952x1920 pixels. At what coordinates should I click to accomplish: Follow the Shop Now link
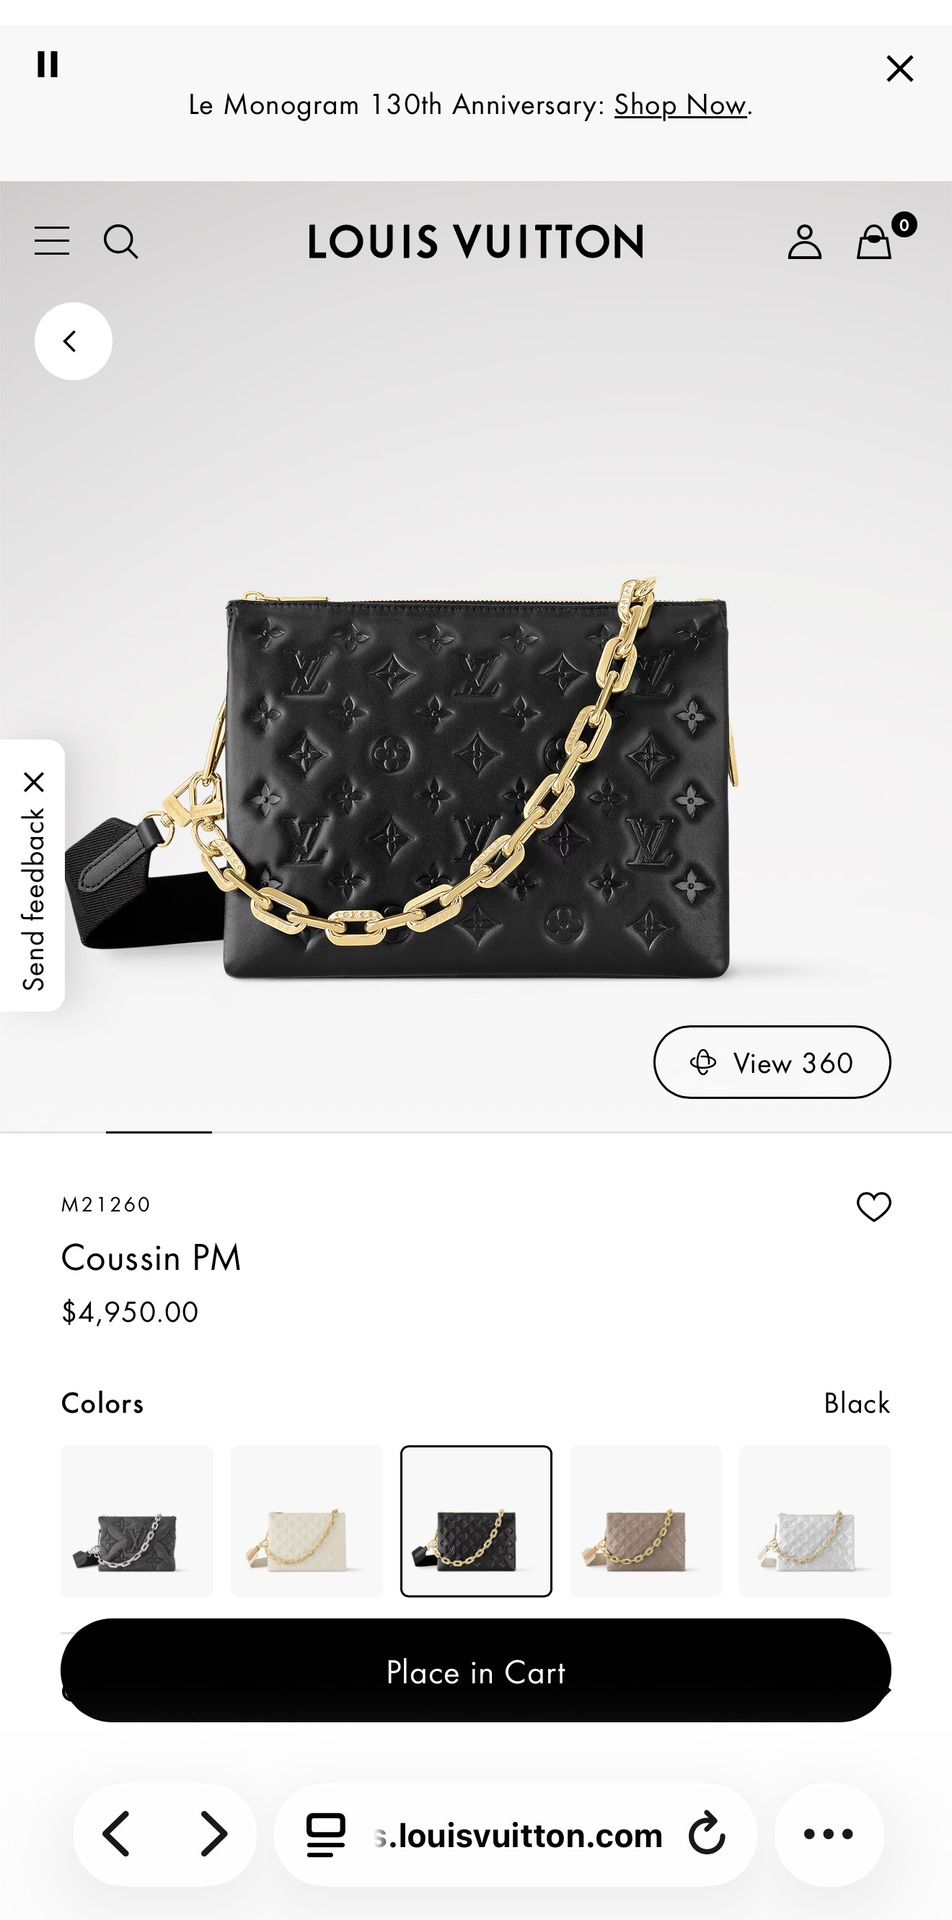680,105
